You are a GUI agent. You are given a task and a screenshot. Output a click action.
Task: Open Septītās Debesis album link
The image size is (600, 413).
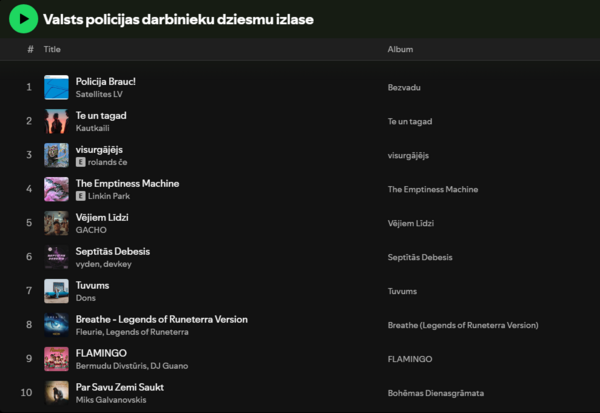[x=420, y=257]
